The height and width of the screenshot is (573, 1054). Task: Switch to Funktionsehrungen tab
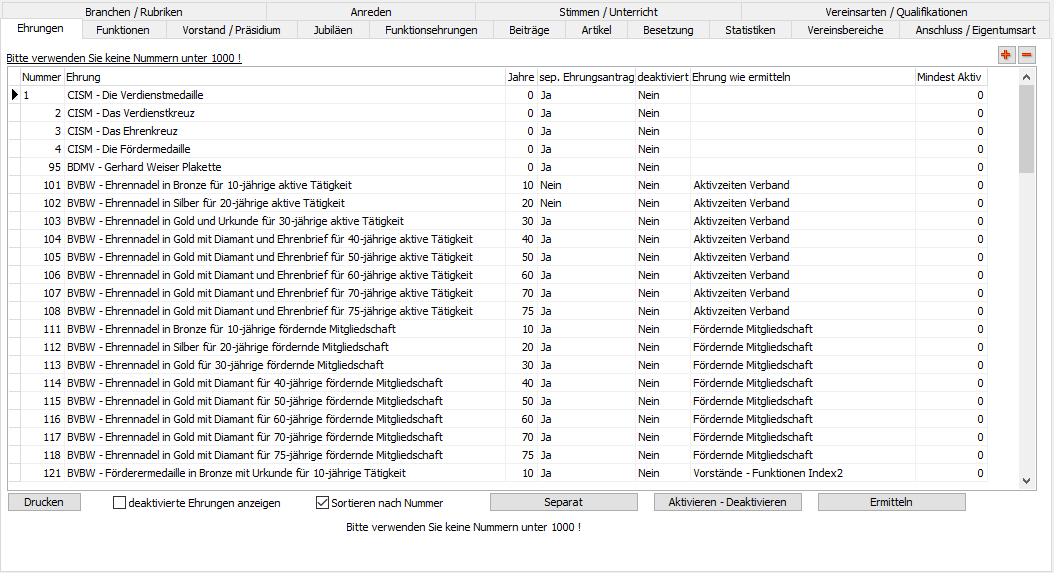point(431,30)
